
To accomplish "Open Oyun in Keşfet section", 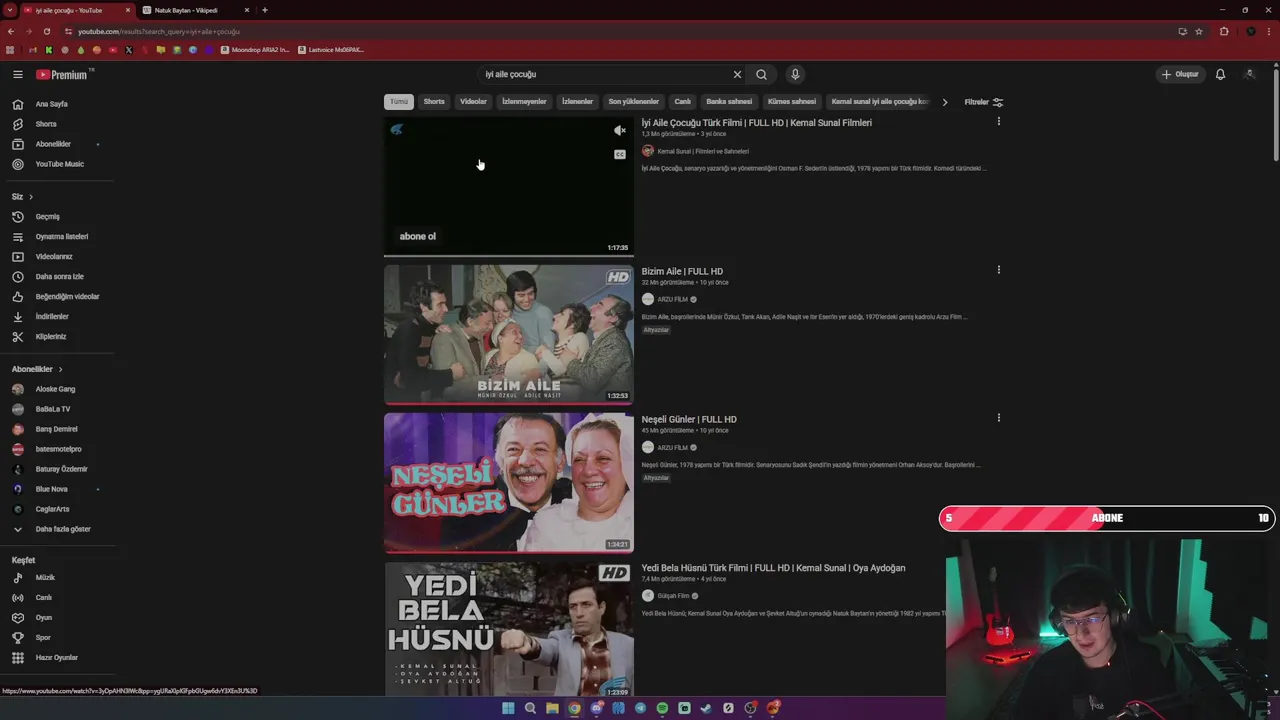I will (x=43, y=617).
